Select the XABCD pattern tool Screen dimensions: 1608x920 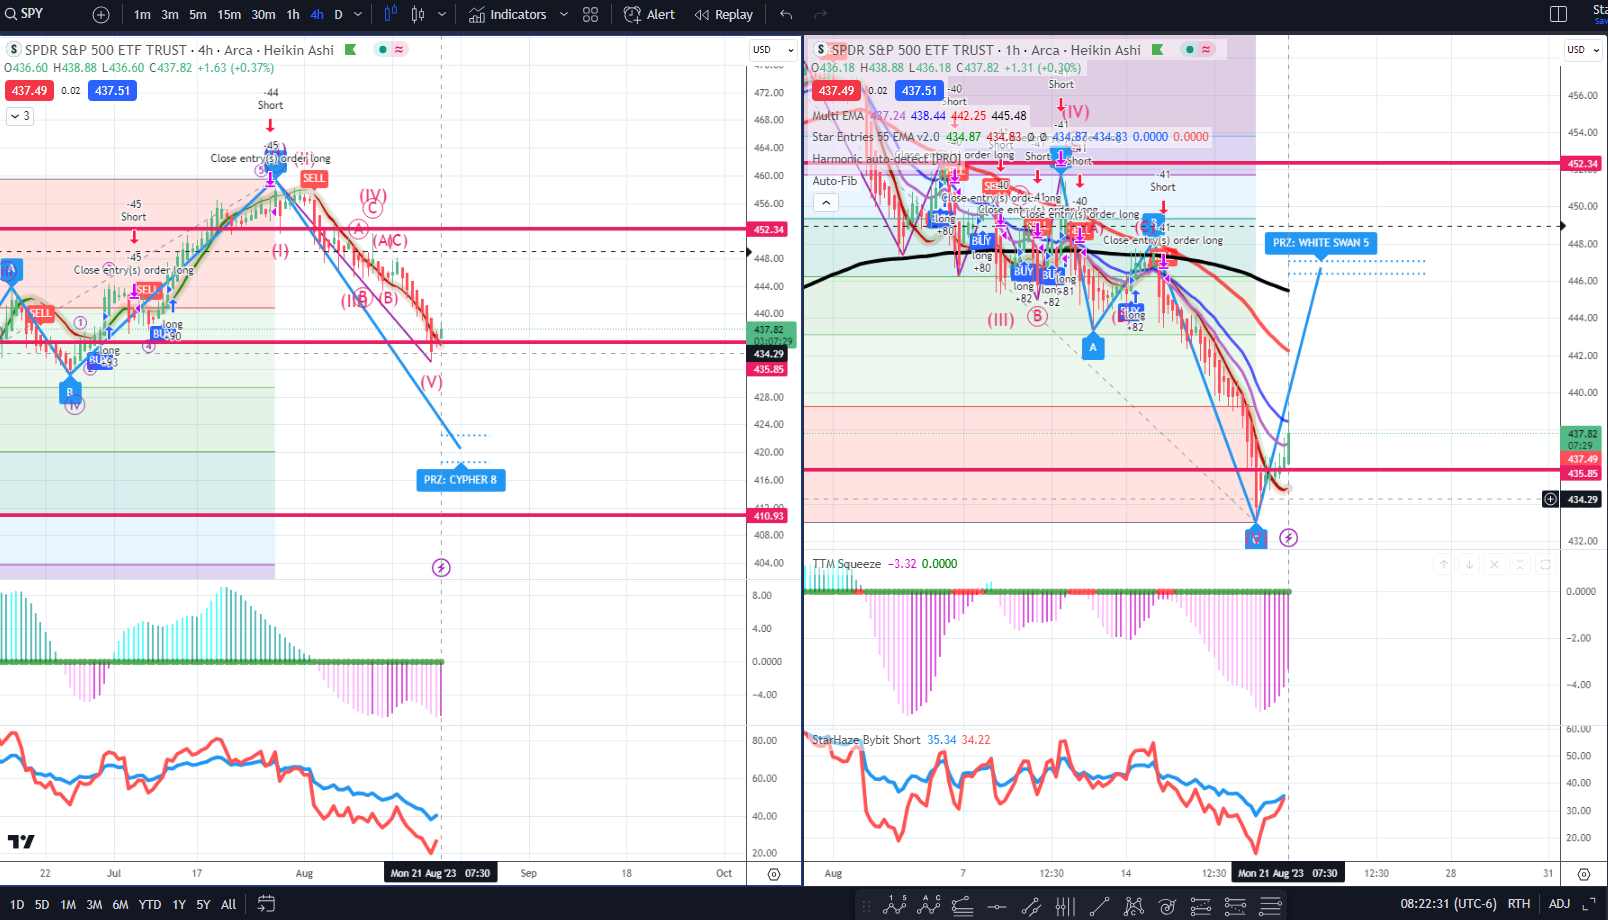[1133, 907]
